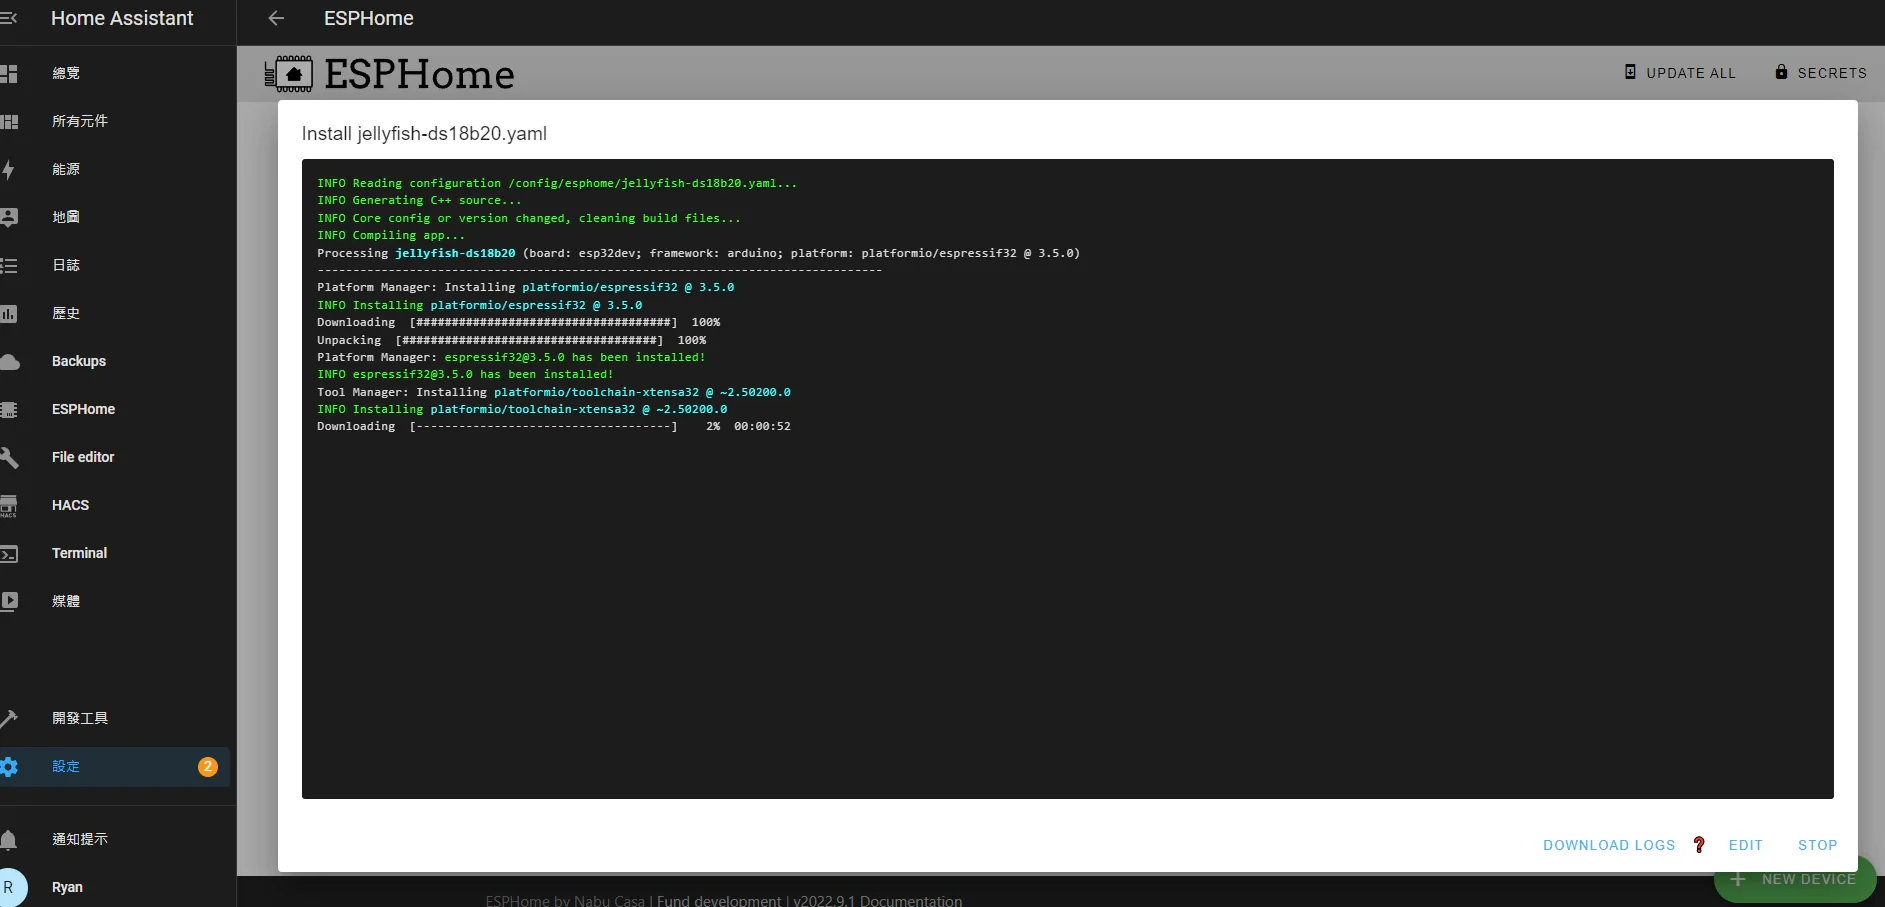1885x907 pixels.
Task: Collapse the Home Assistant sidebar menu icon
Action: click(x=9, y=18)
